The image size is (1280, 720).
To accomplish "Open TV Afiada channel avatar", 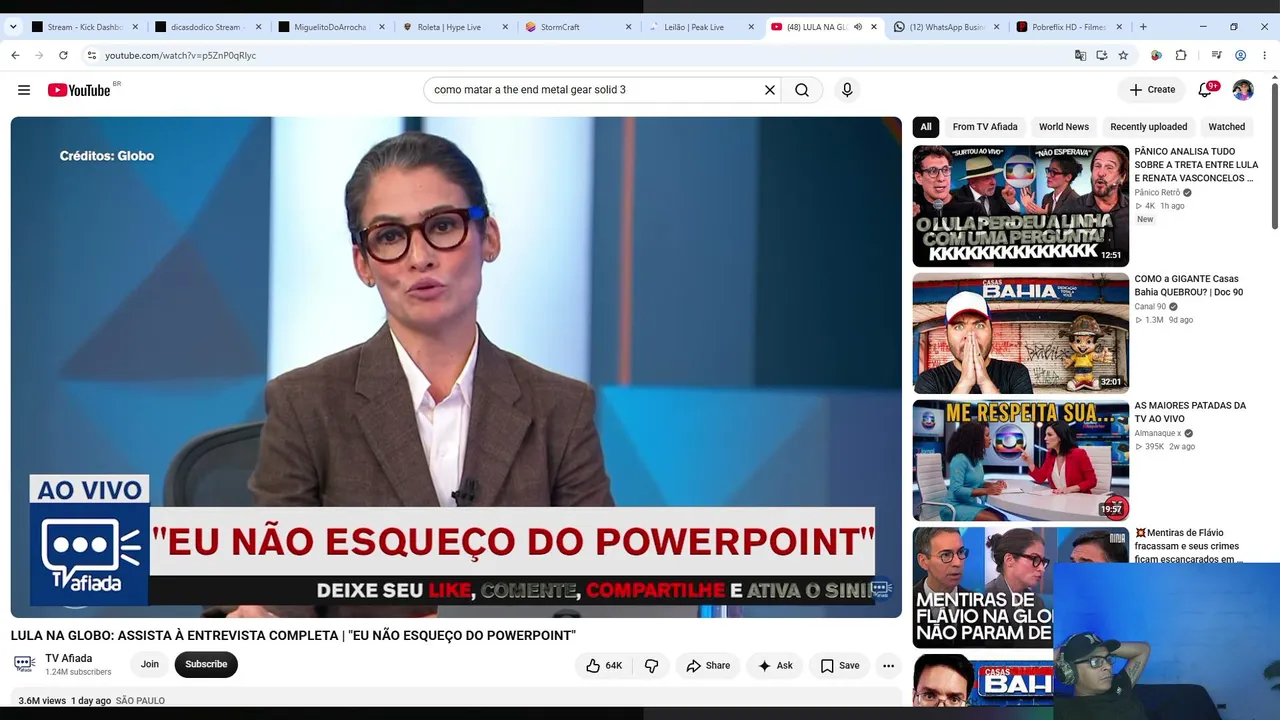I will tap(25, 664).
